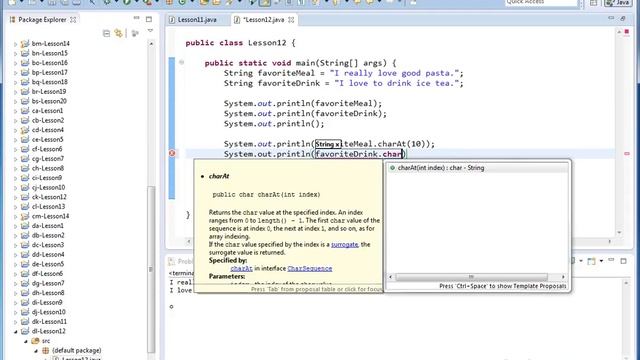640x360 pixels.
Task: Open the charAt link under Specified by
Action: [x=241, y=269]
